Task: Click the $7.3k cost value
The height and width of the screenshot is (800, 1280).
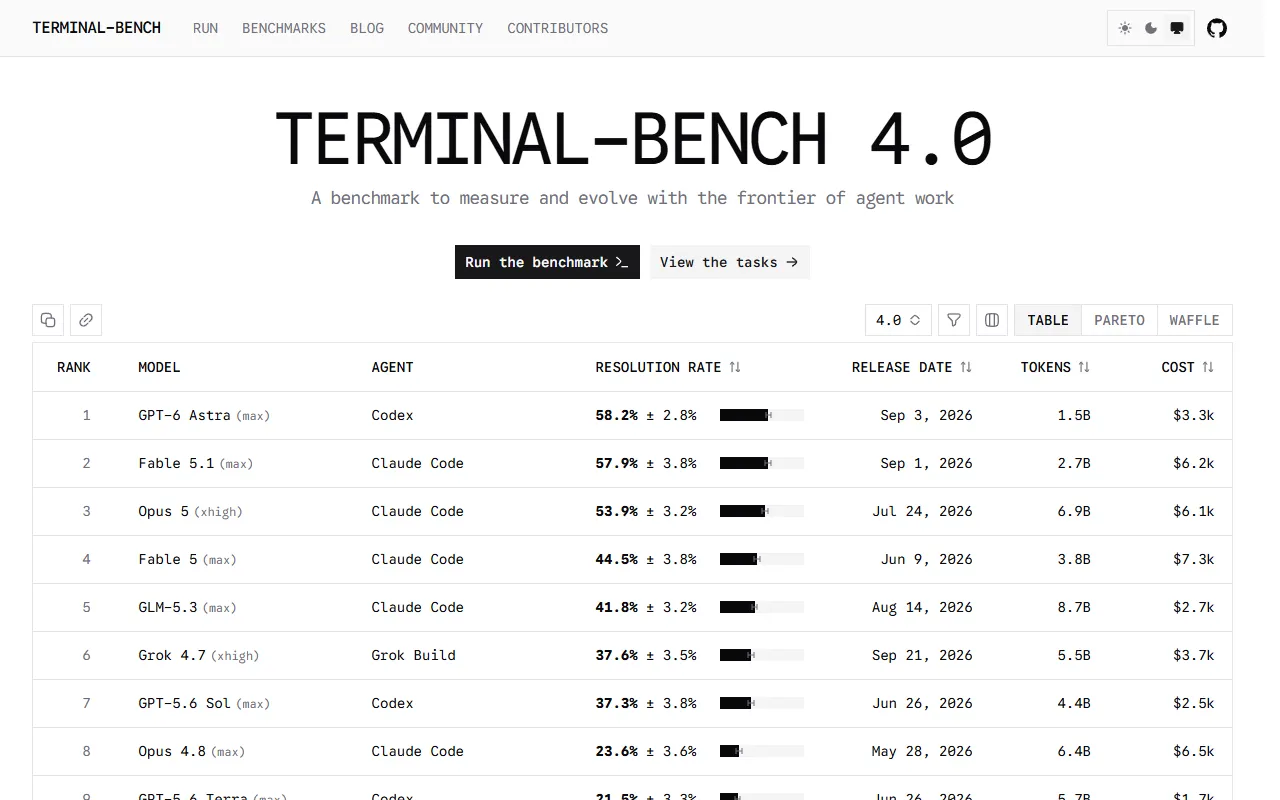Action: coord(1194,559)
